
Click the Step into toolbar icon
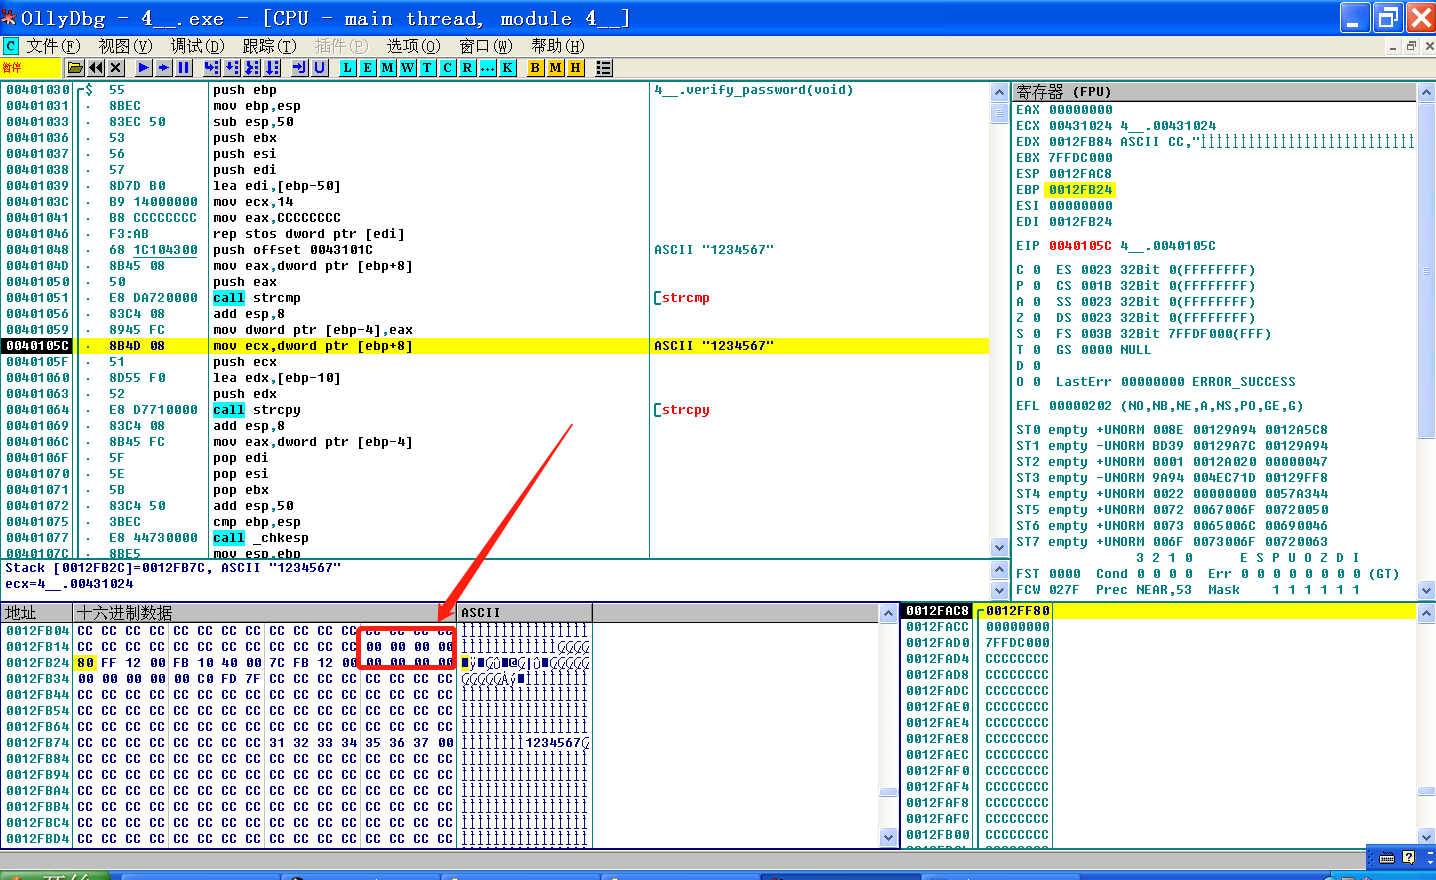pyautogui.click(x=211, y=68)
